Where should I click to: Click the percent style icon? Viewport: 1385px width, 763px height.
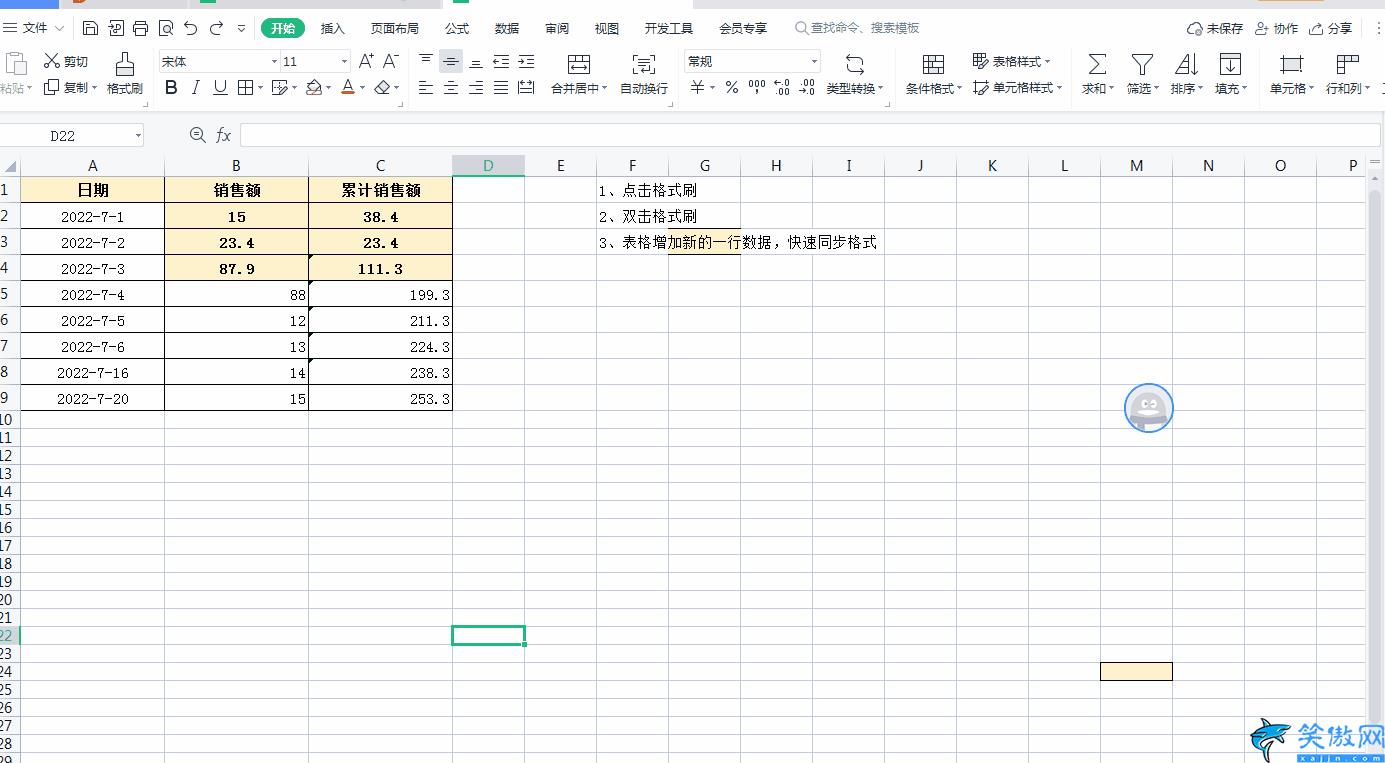tap(732, 88)
